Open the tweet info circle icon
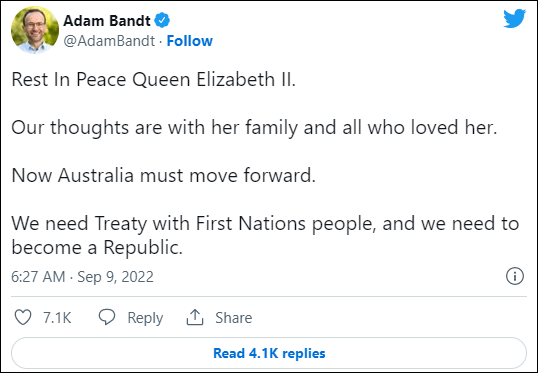The height and width of the screenshot is (373, 538). [515, 276]
